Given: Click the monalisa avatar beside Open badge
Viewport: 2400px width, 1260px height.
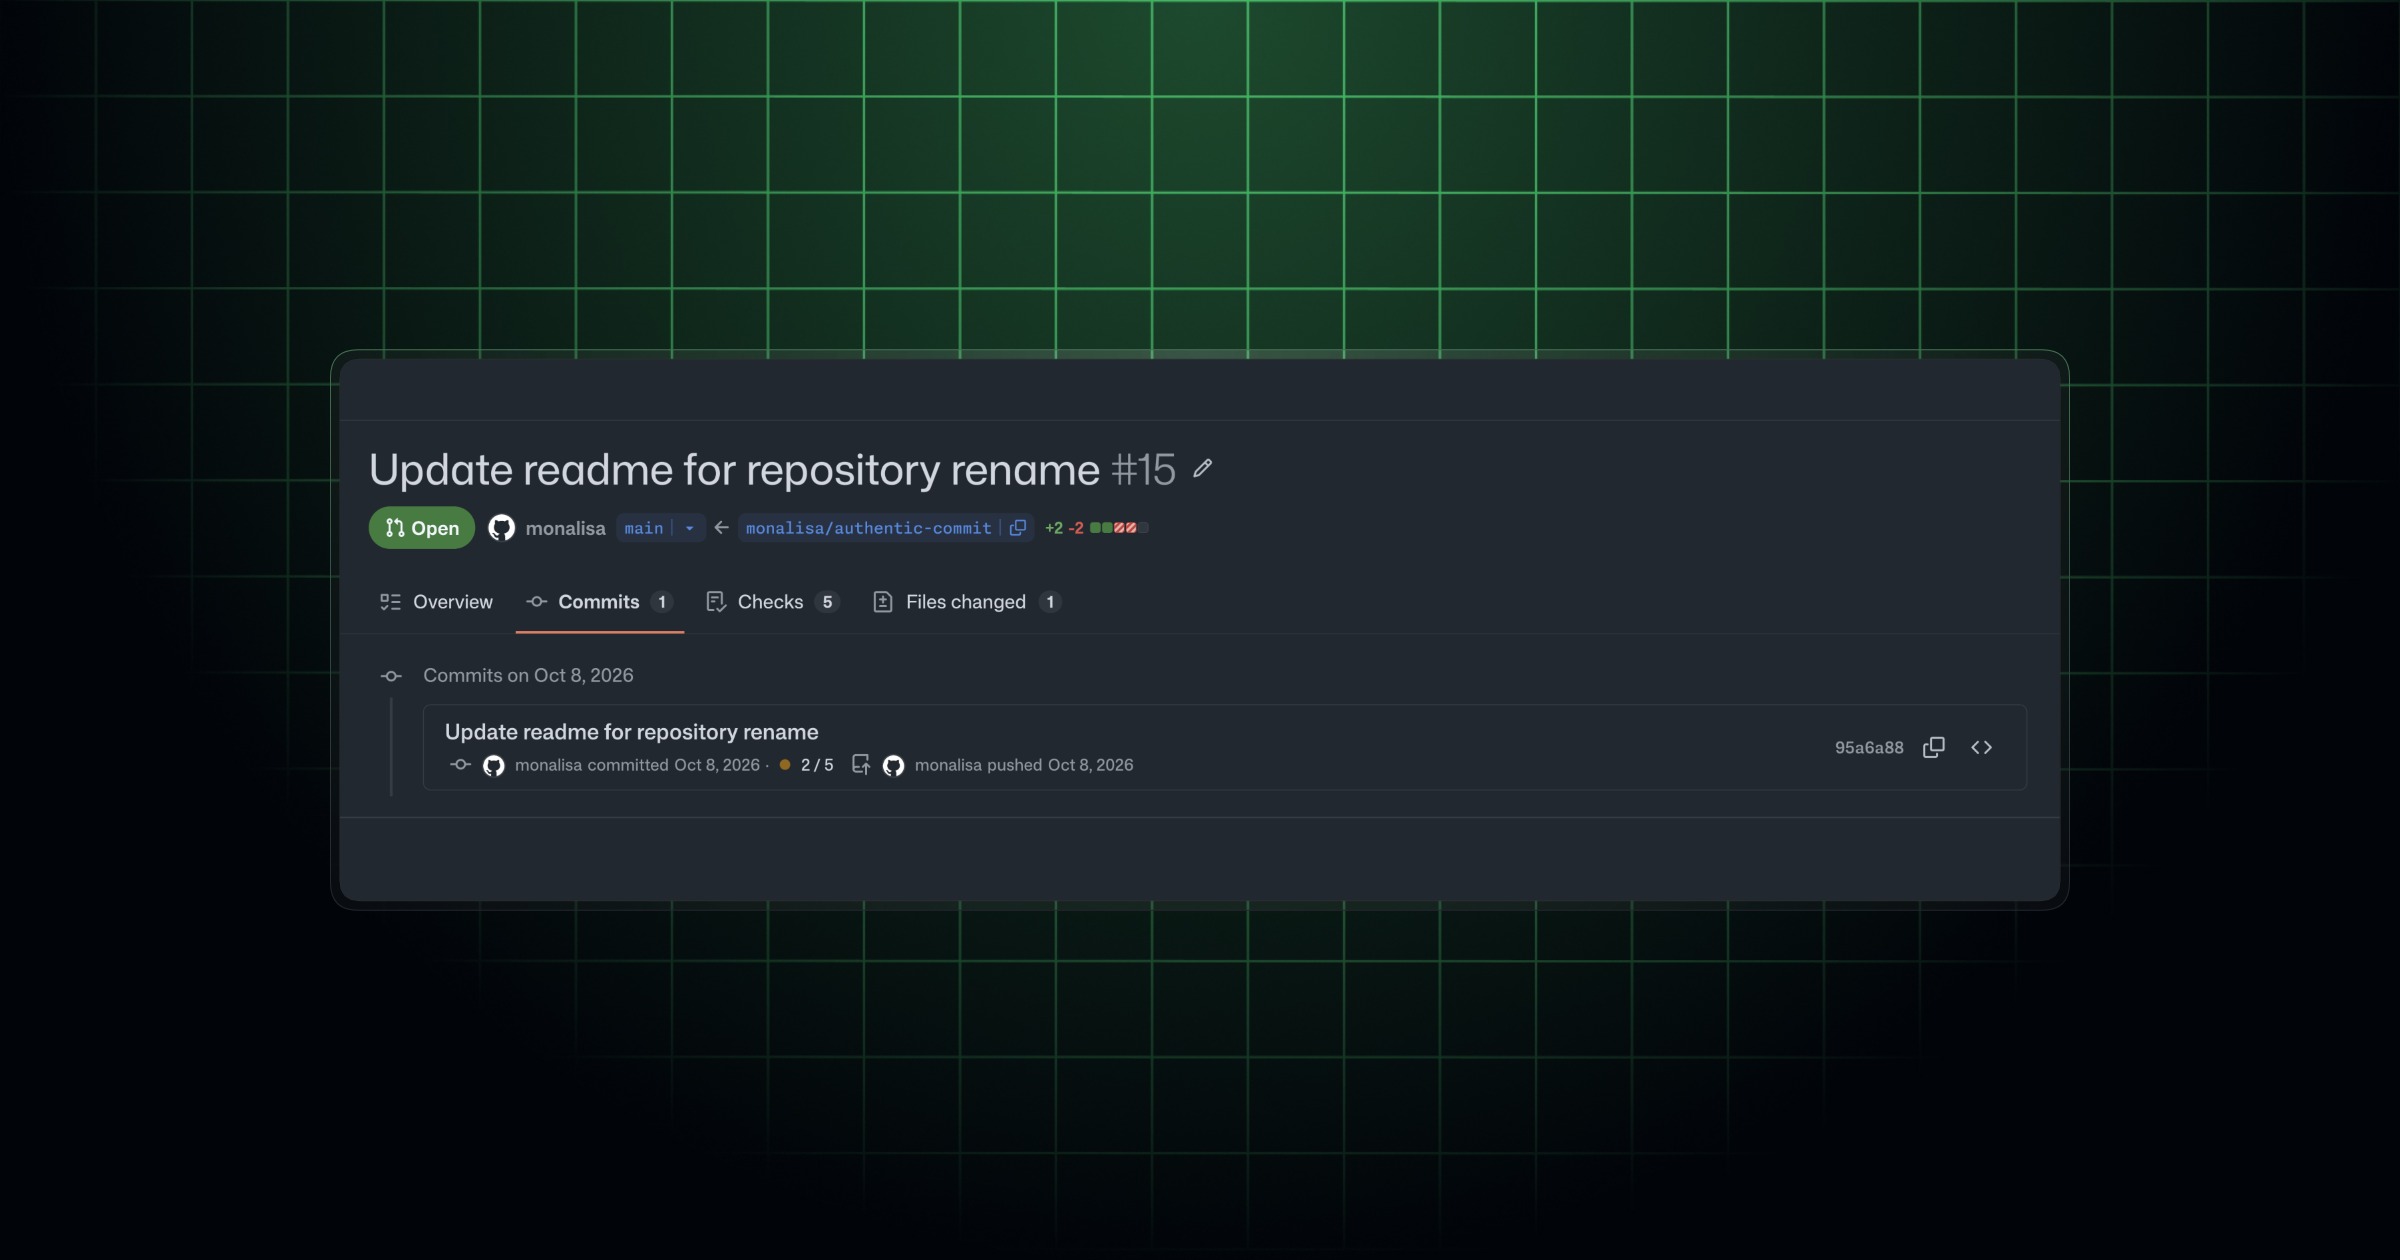Looking at the screenshot, I should 501,528.
